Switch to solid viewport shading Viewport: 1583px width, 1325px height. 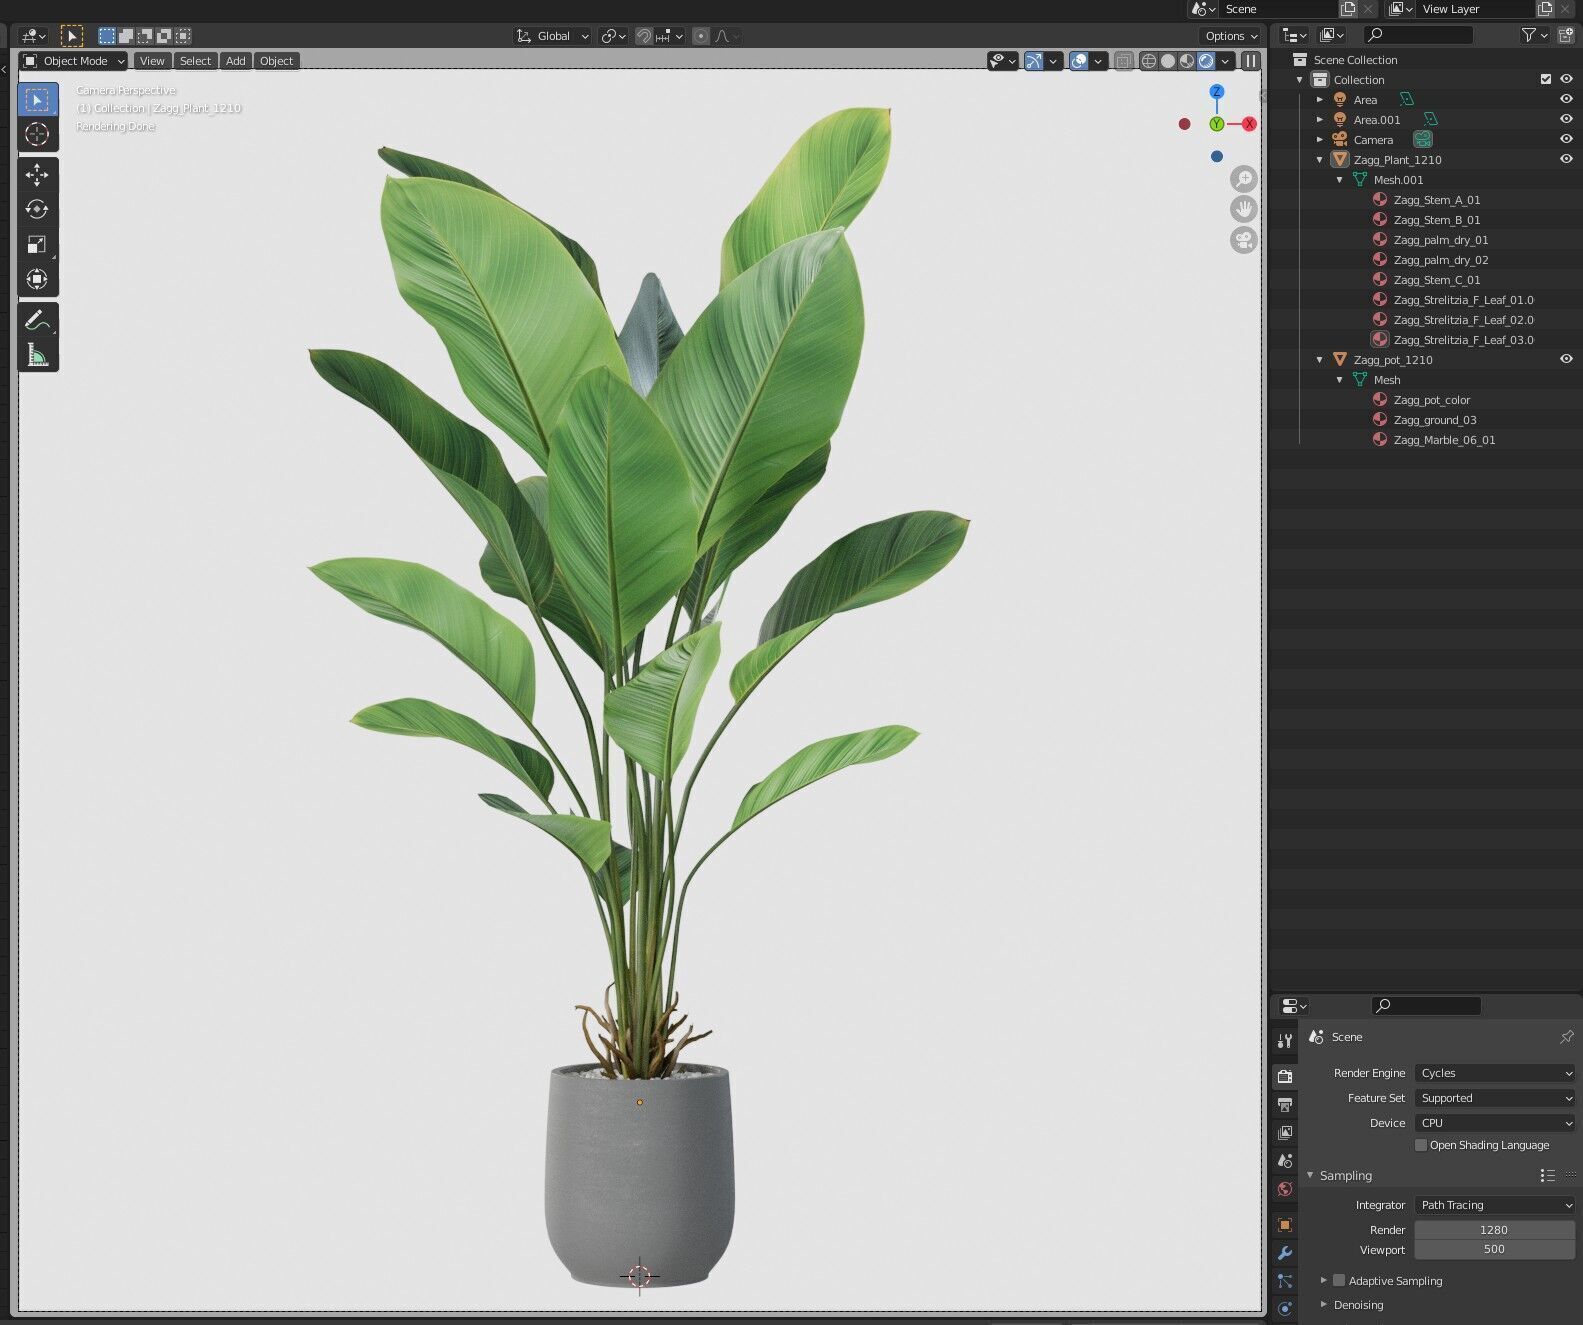[x=1168, y=61]
